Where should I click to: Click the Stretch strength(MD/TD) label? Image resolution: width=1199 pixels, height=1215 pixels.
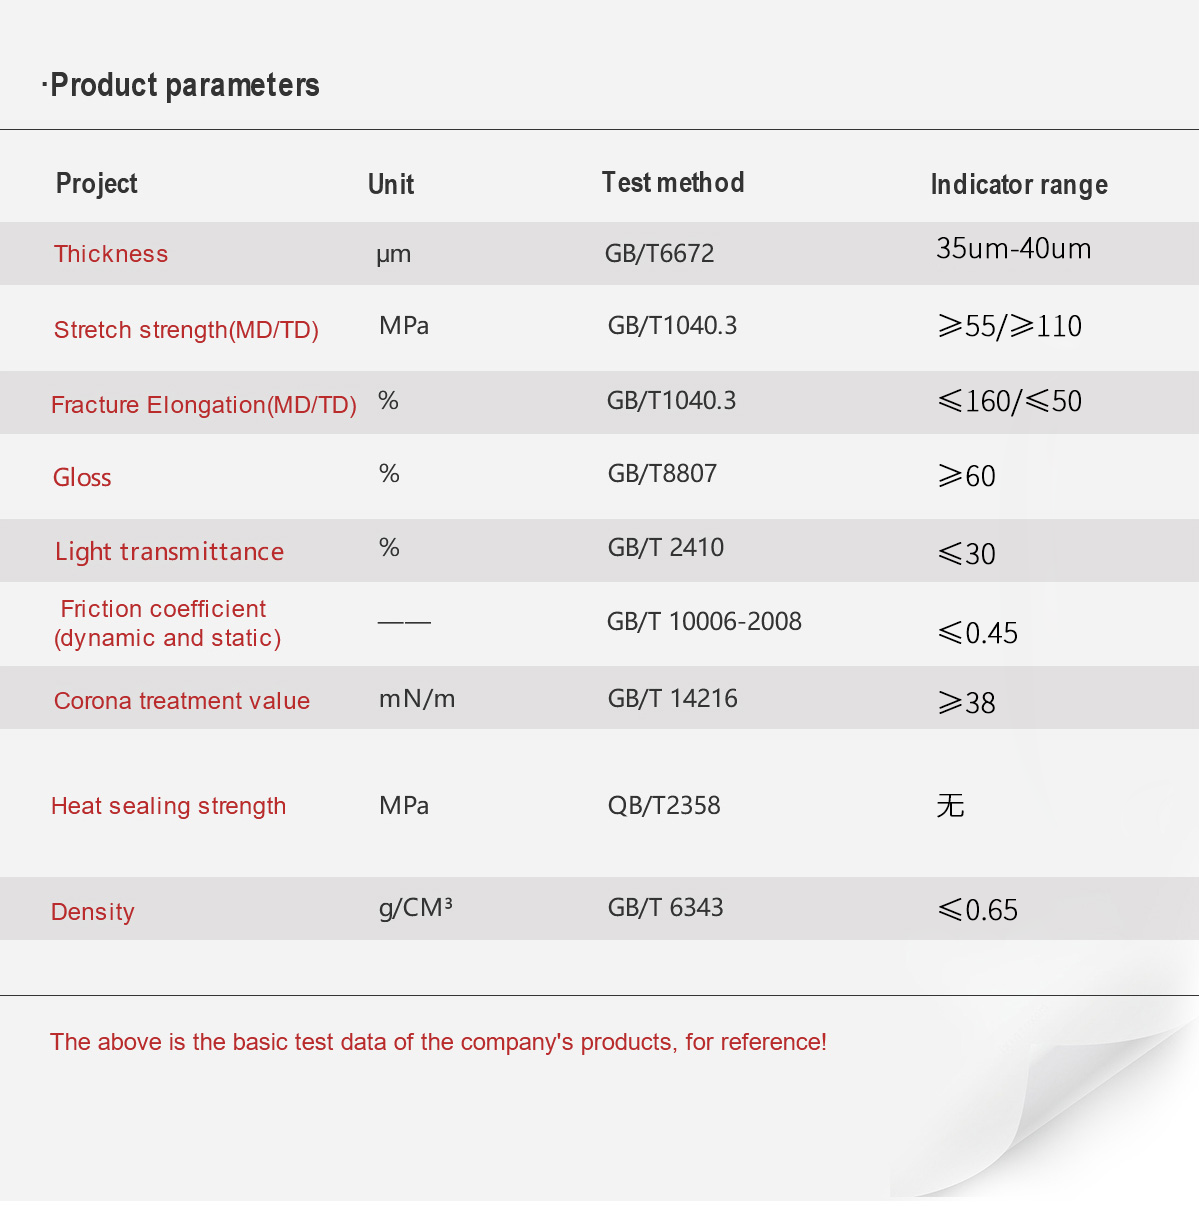pyautogui.click(x=186, y=330)
